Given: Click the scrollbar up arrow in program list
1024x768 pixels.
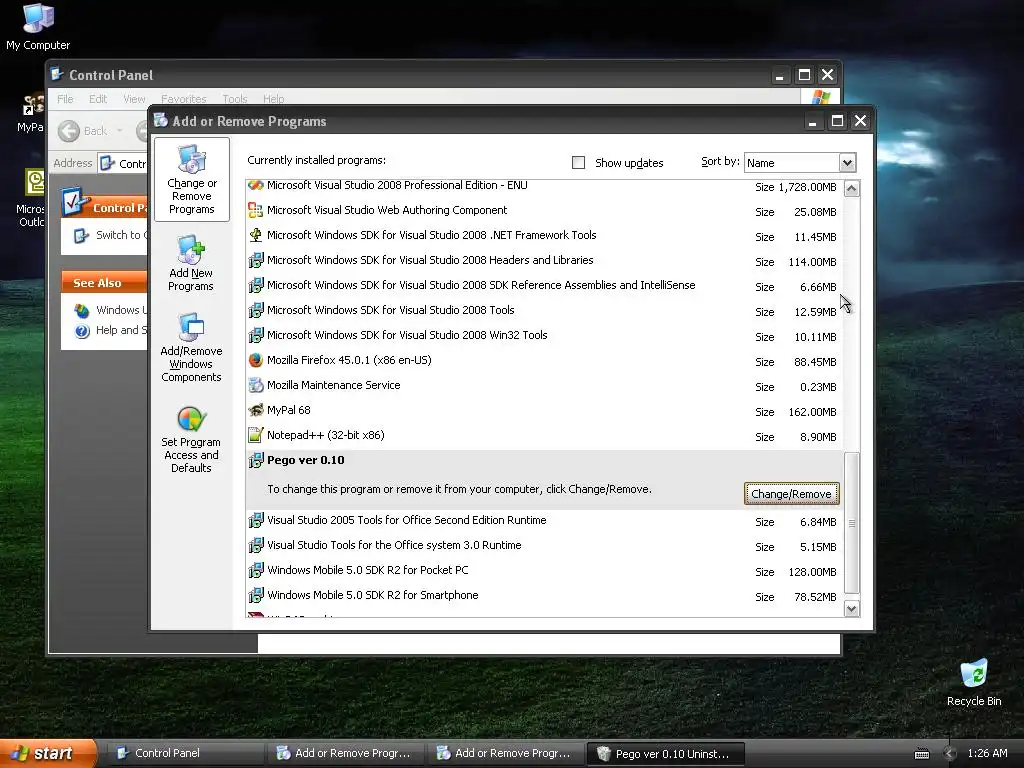Looking at the screenshot, I should point(852,189).
